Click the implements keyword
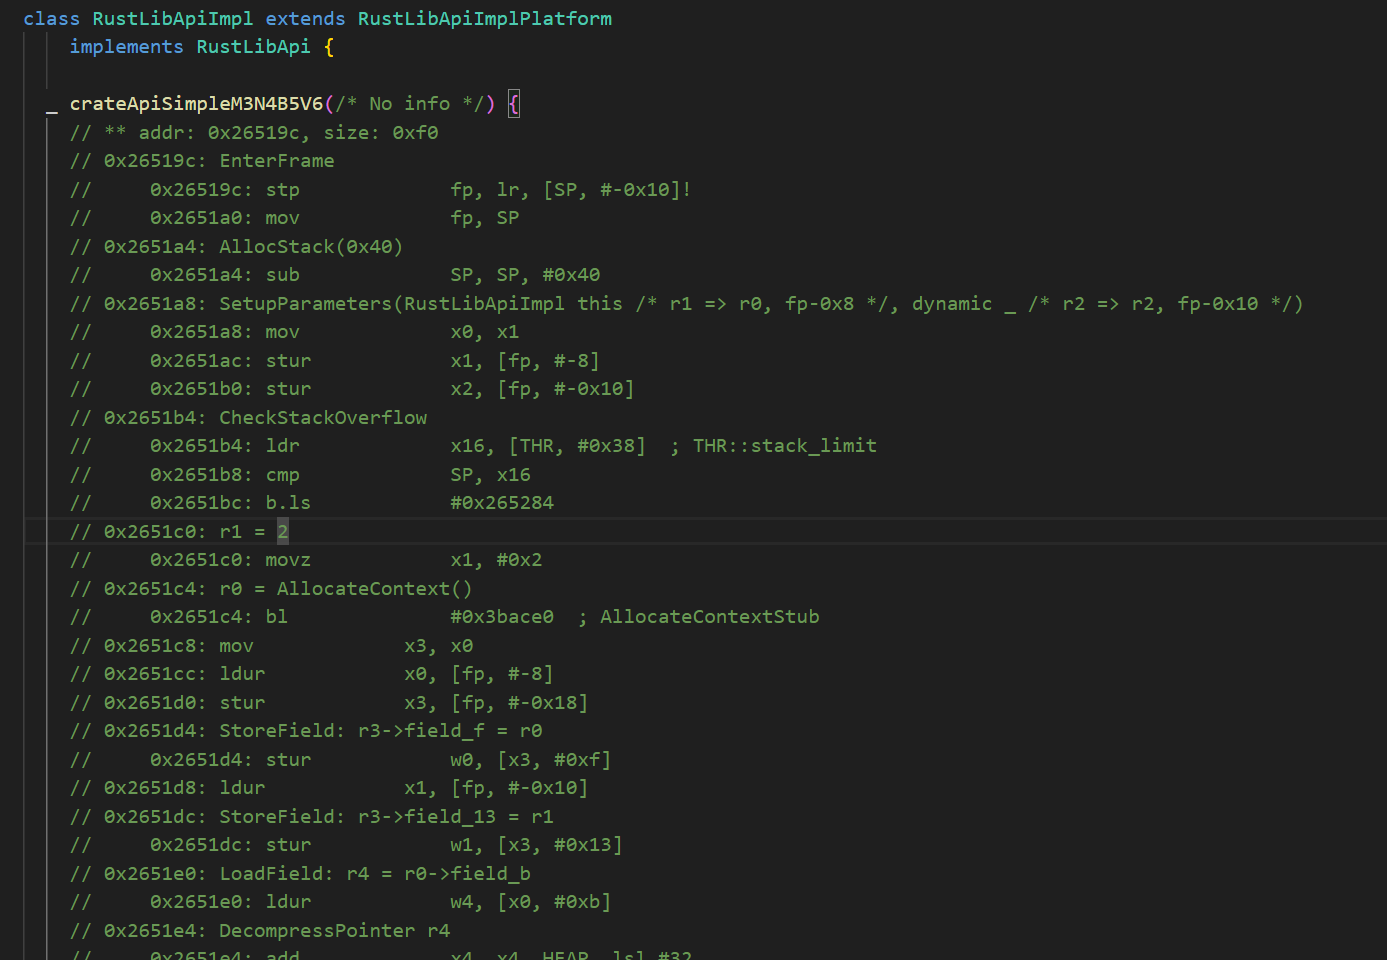 [x=126, y=47]
